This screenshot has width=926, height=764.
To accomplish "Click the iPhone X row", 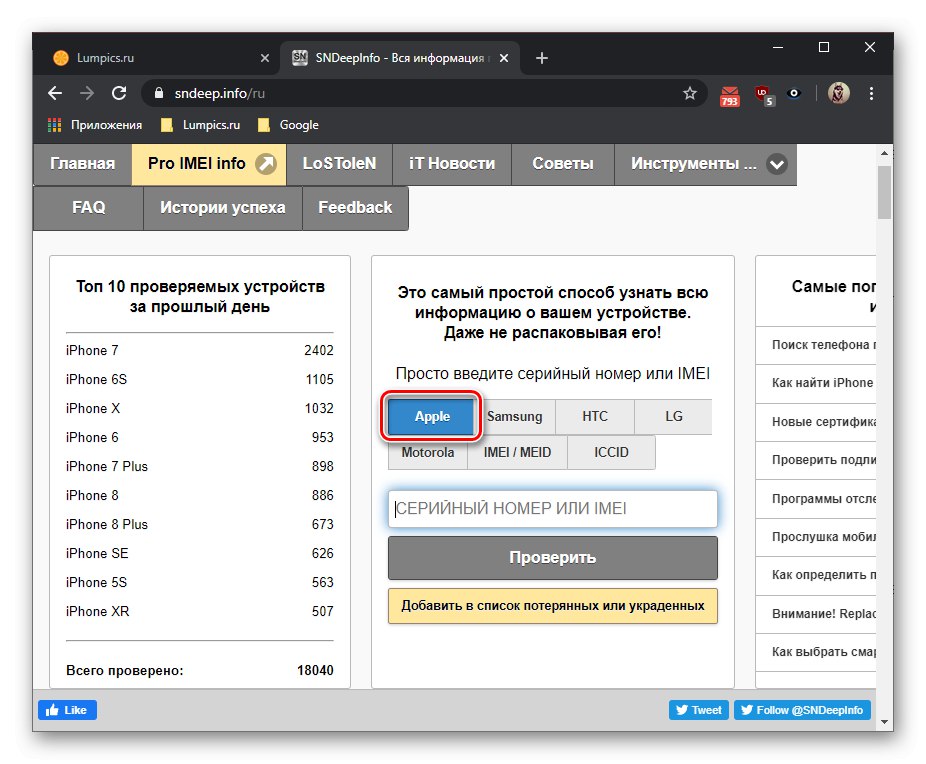I will pyautogui.click(x=200, y=408).
